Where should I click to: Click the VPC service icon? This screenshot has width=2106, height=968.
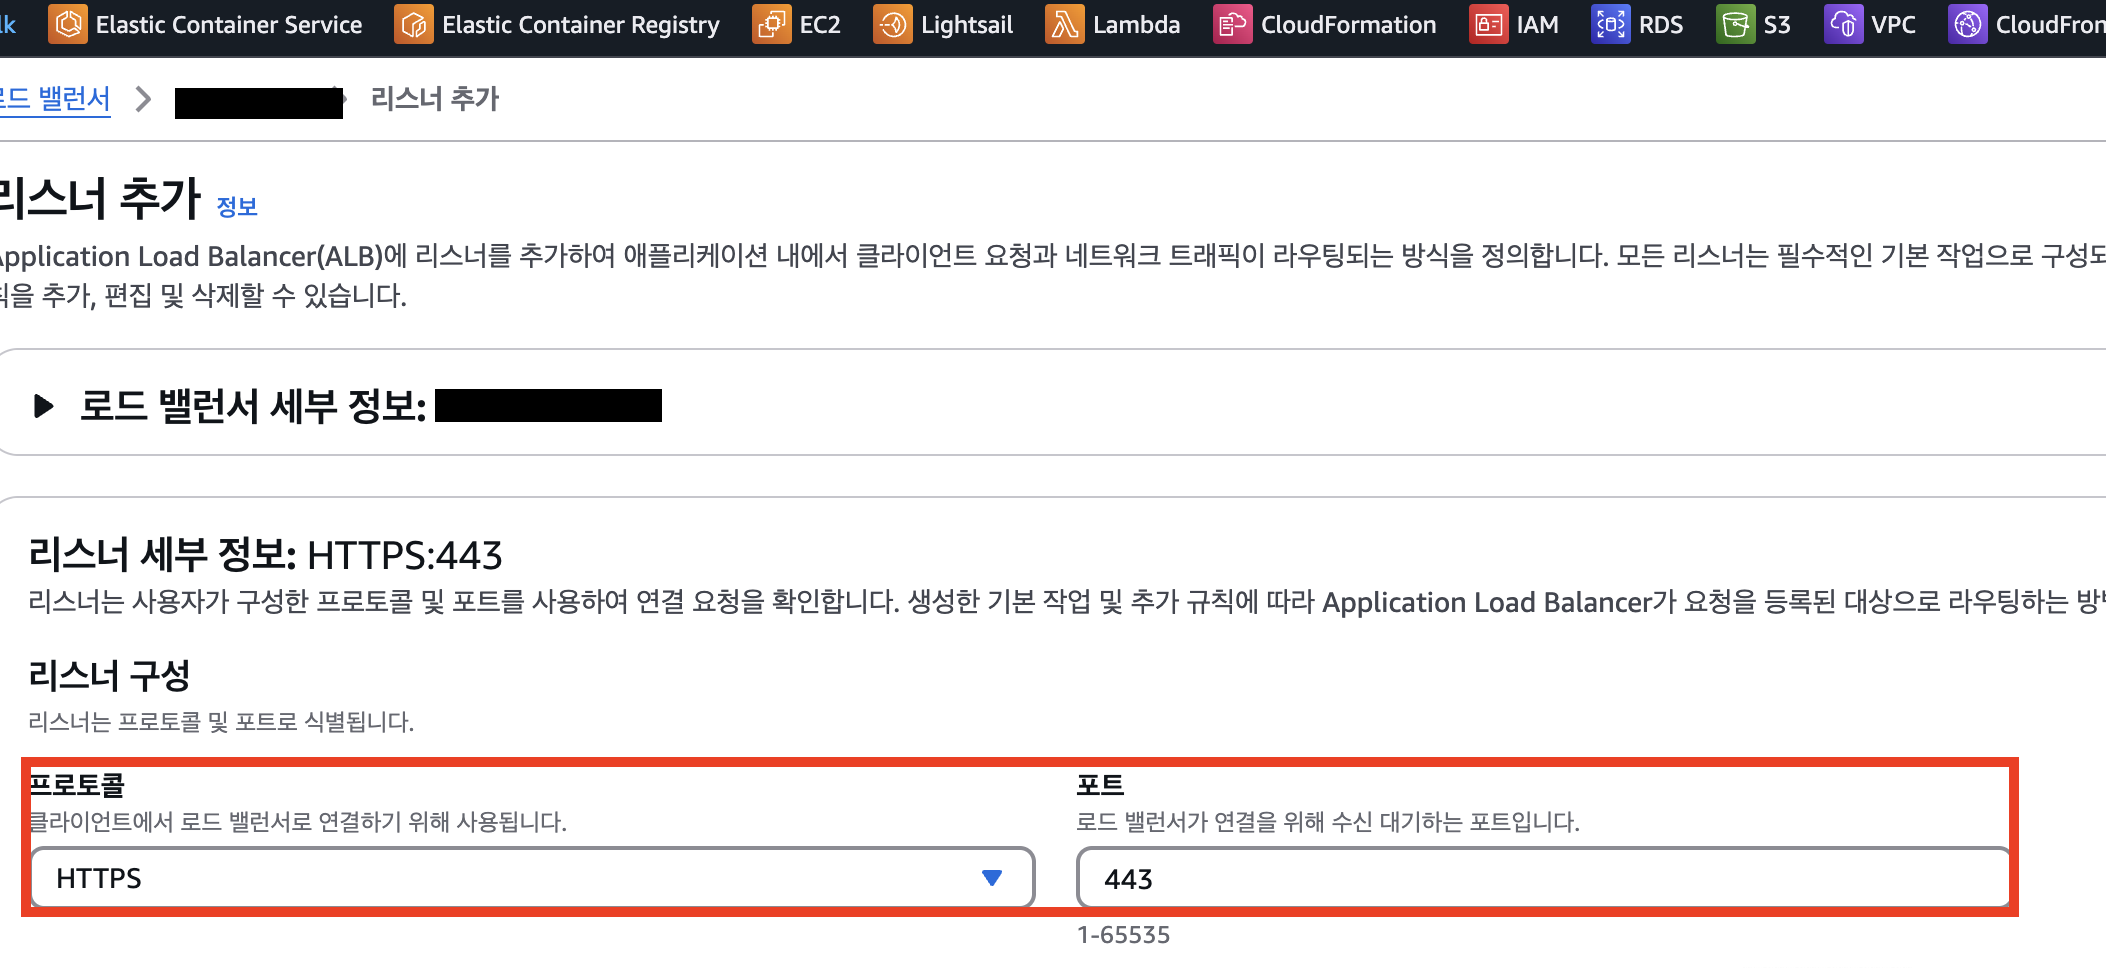[1844, 24]
